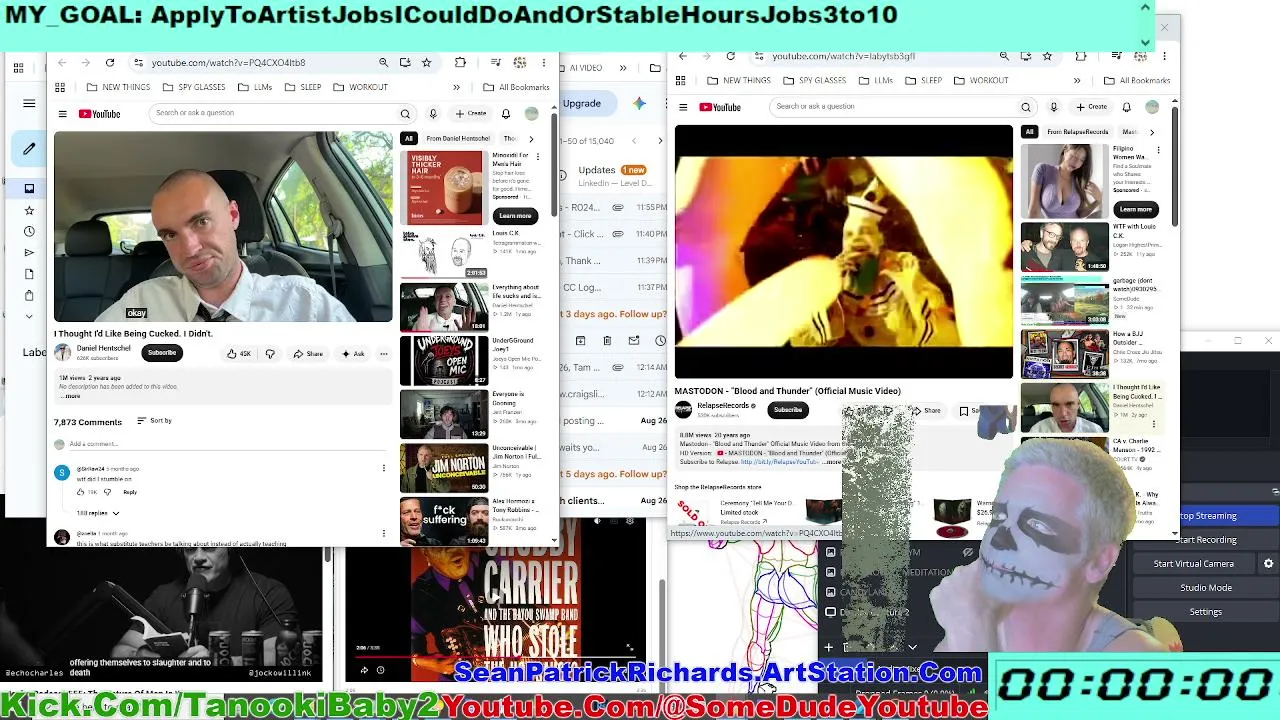Image resolution: width=1280 pixels, height=720 pixels.
Task: Expand more labels chevron in Gmail's sidebar
Action: [29, 316]
